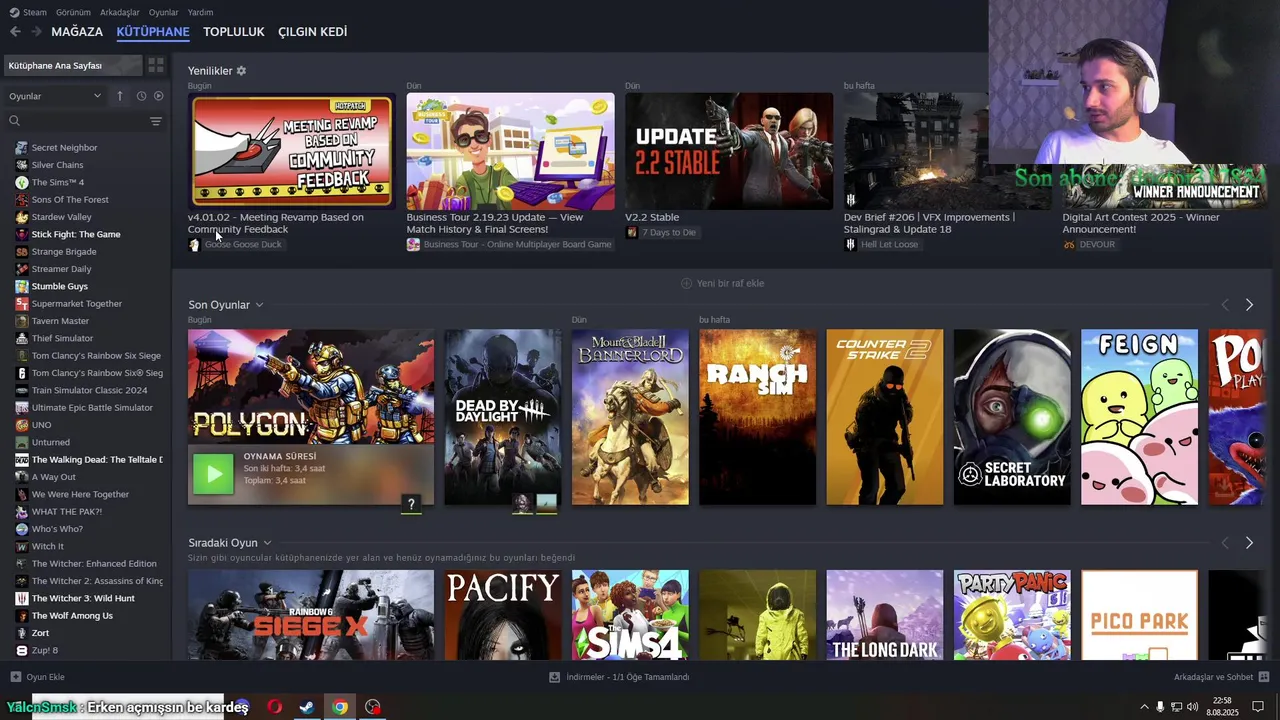This screenshot has width=1280, height=720.
Task: Click Steam icon in Windows taskbar
Action: coord(307,707)
